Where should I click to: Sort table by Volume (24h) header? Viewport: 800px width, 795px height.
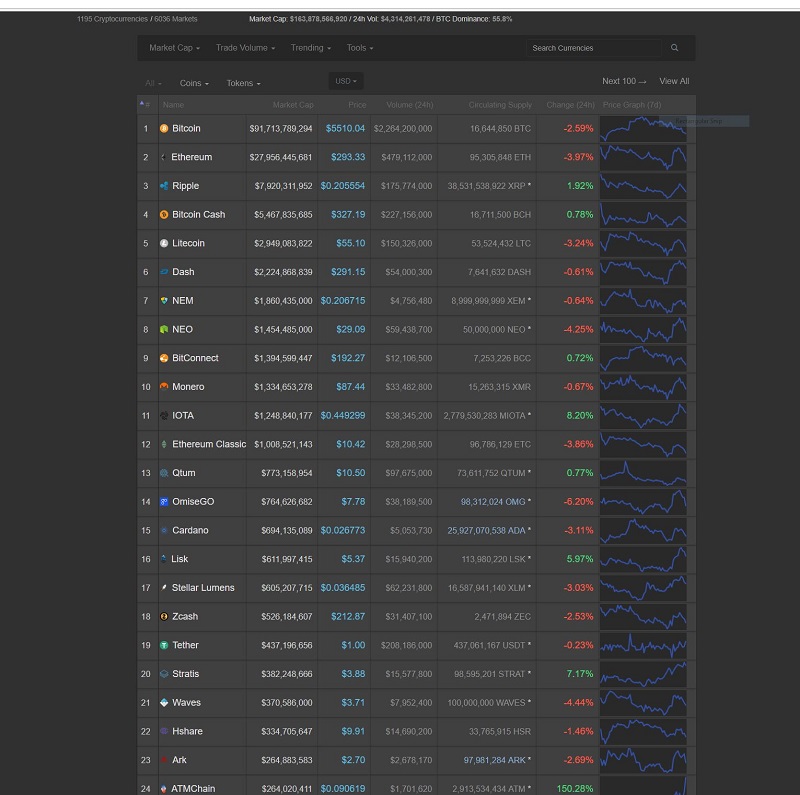[410, 105]
